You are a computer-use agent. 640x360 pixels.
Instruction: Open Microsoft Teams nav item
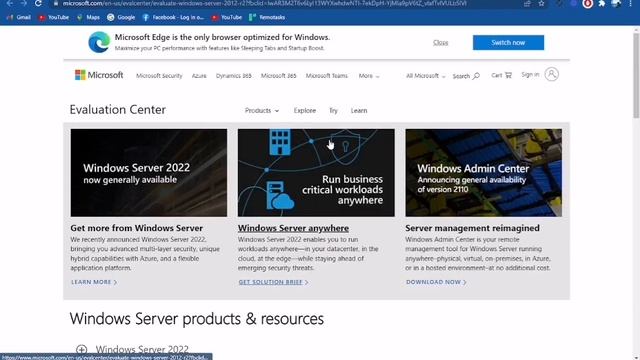click(x=327, y=76)
